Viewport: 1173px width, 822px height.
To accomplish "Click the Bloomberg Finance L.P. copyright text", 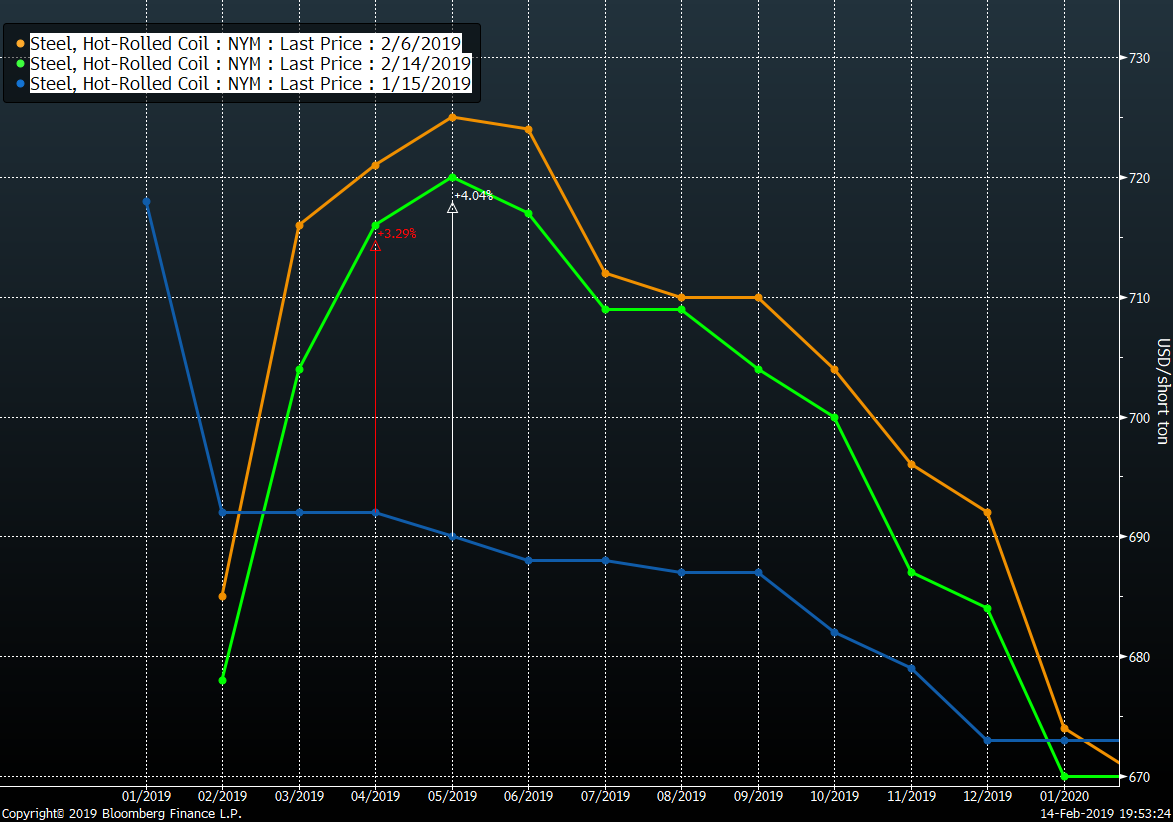I will 121,814.
